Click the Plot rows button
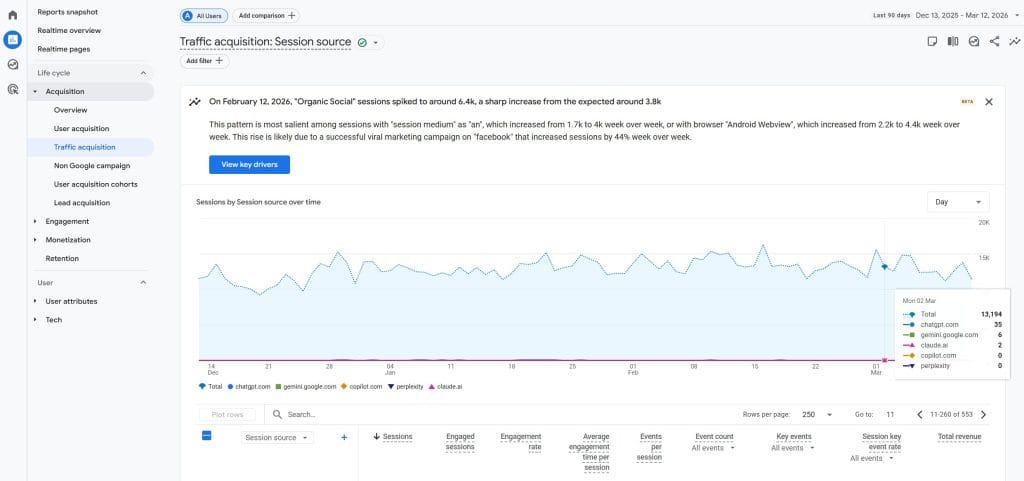 (227, 414)
